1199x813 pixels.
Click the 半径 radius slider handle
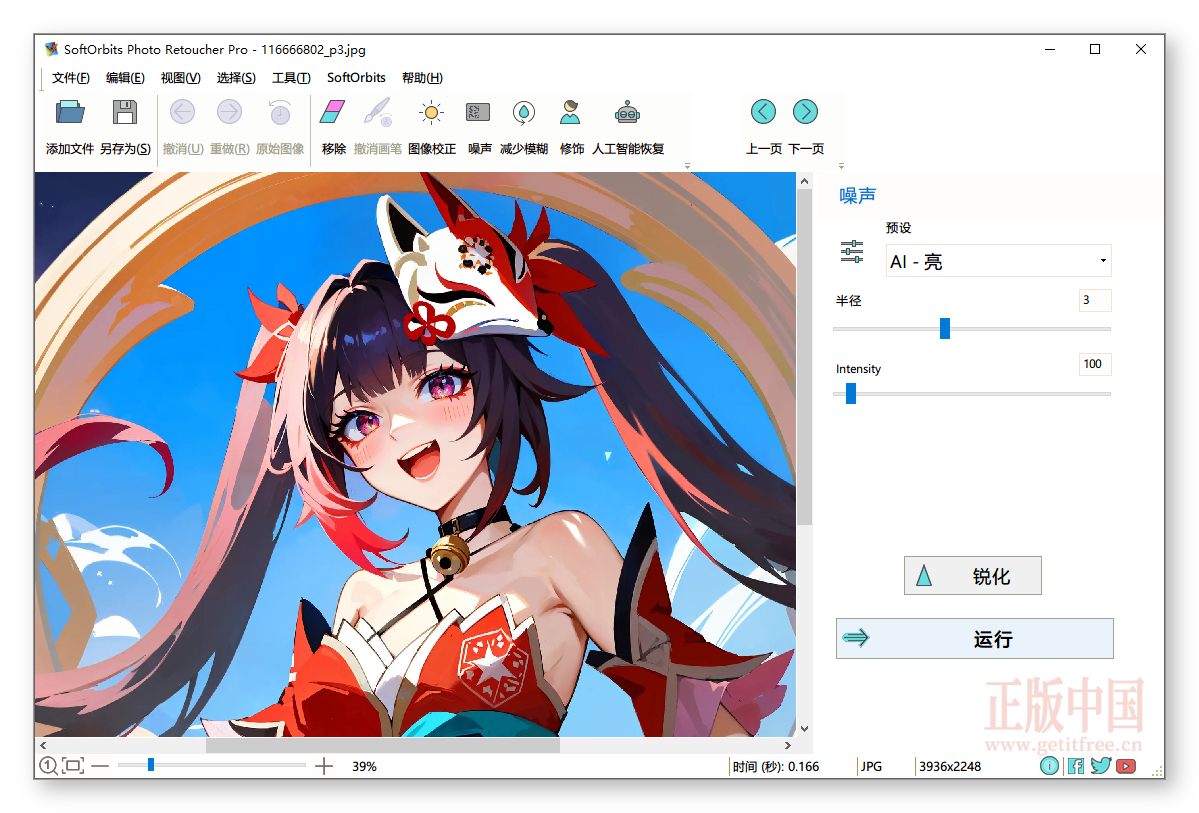pyautogui.click(x=945, y=328)
